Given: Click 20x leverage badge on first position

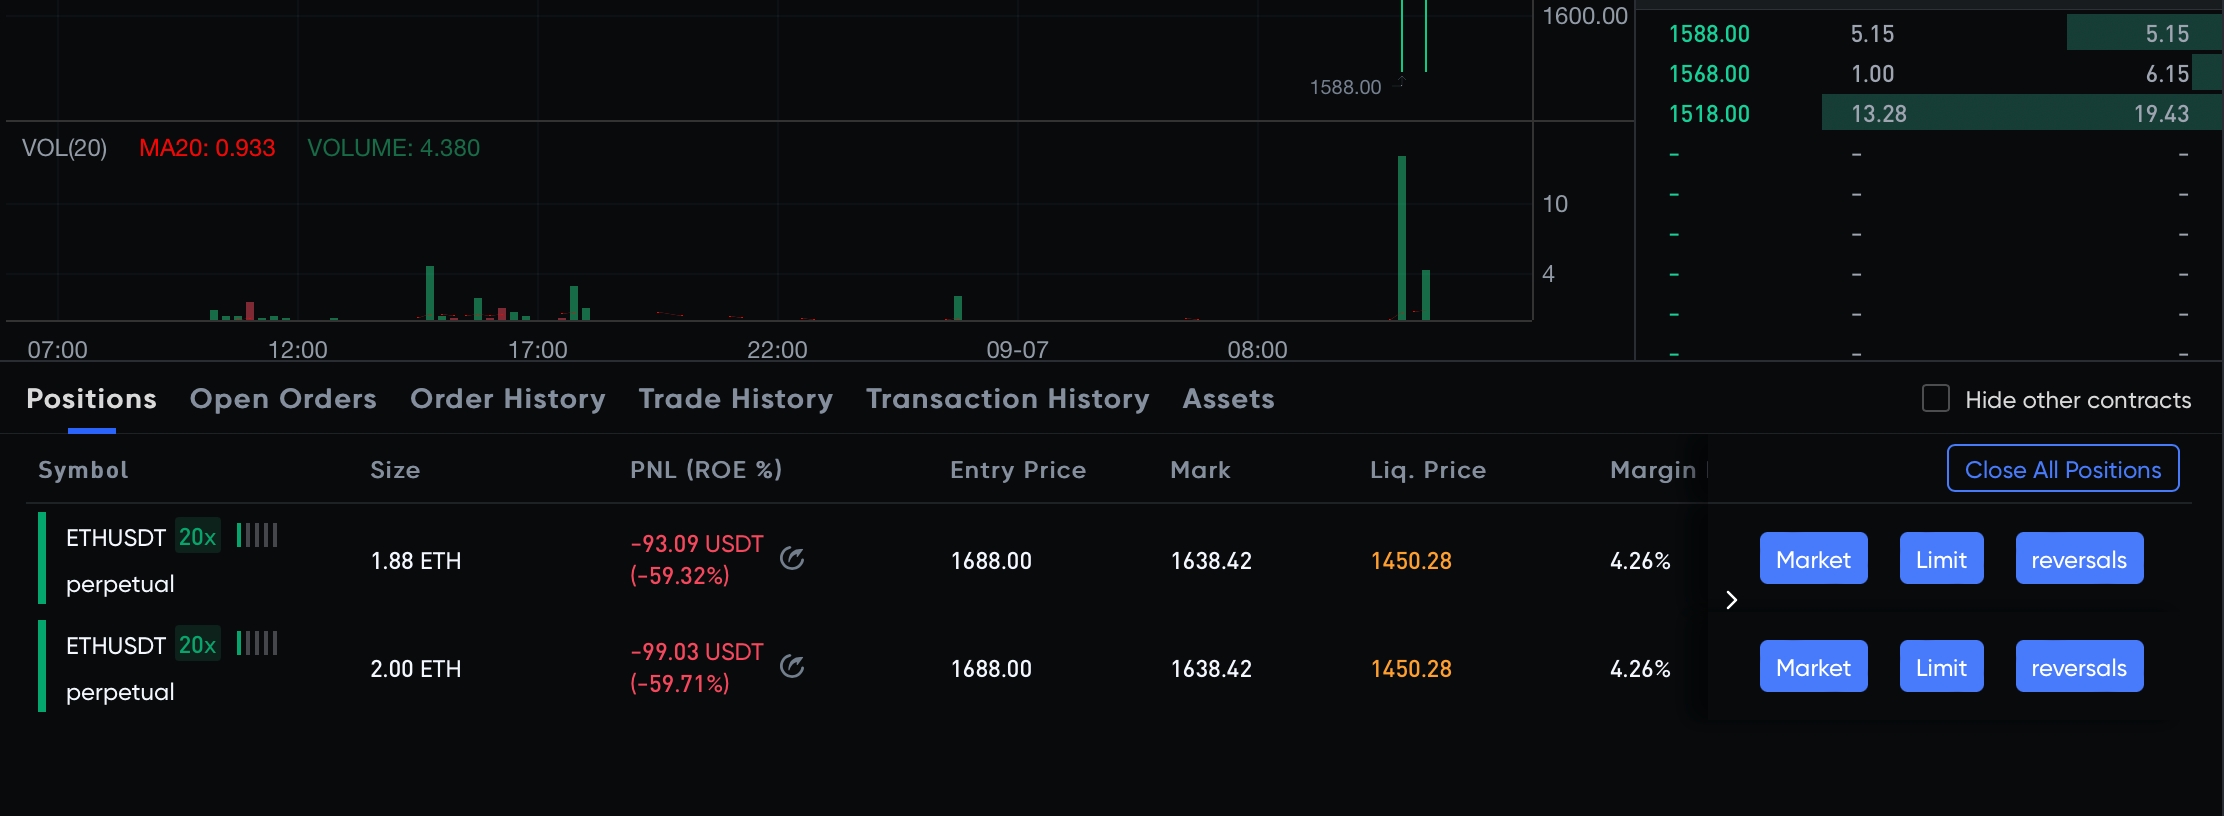Looking at the screenshot, I should pos(197,537).
